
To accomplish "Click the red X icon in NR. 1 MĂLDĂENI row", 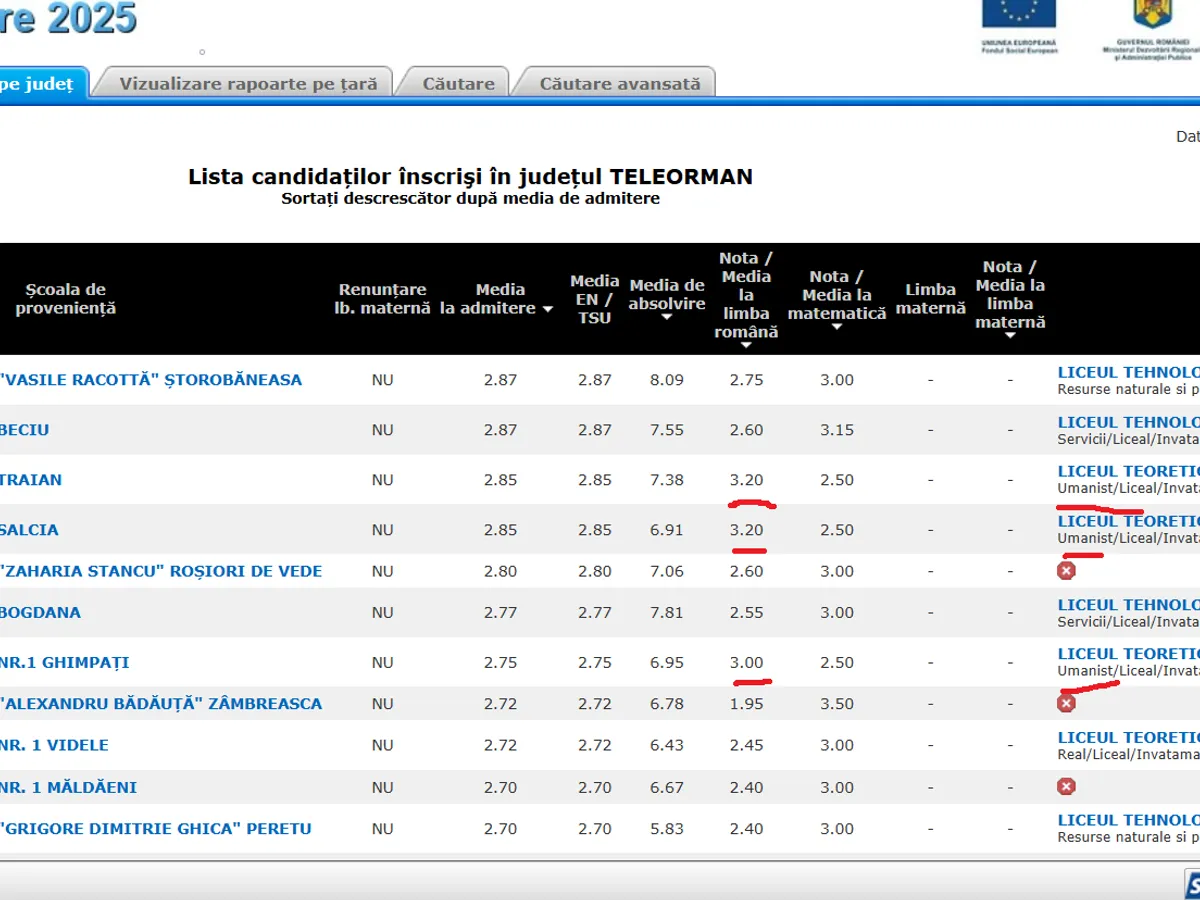I will click(x=1066, y=787).
